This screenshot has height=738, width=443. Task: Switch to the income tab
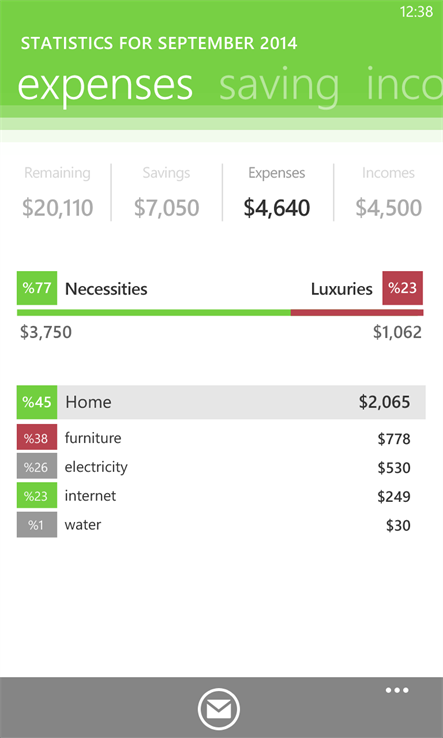click(x=404, y=85)
